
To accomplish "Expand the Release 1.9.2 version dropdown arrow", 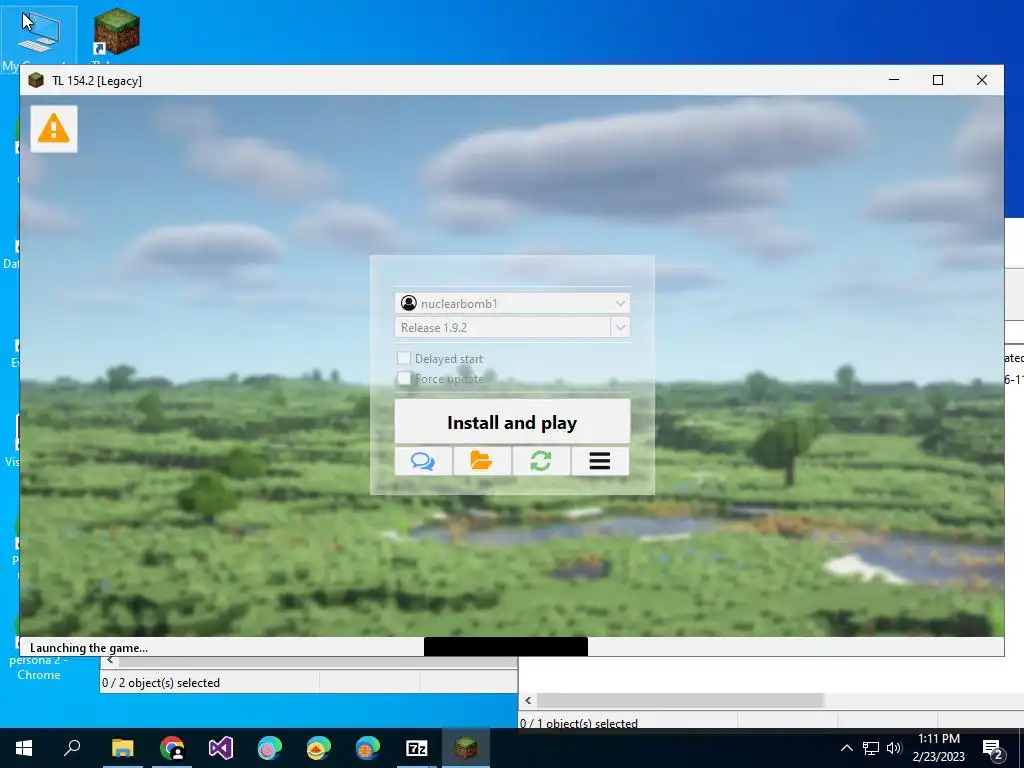I will [620, 327].
